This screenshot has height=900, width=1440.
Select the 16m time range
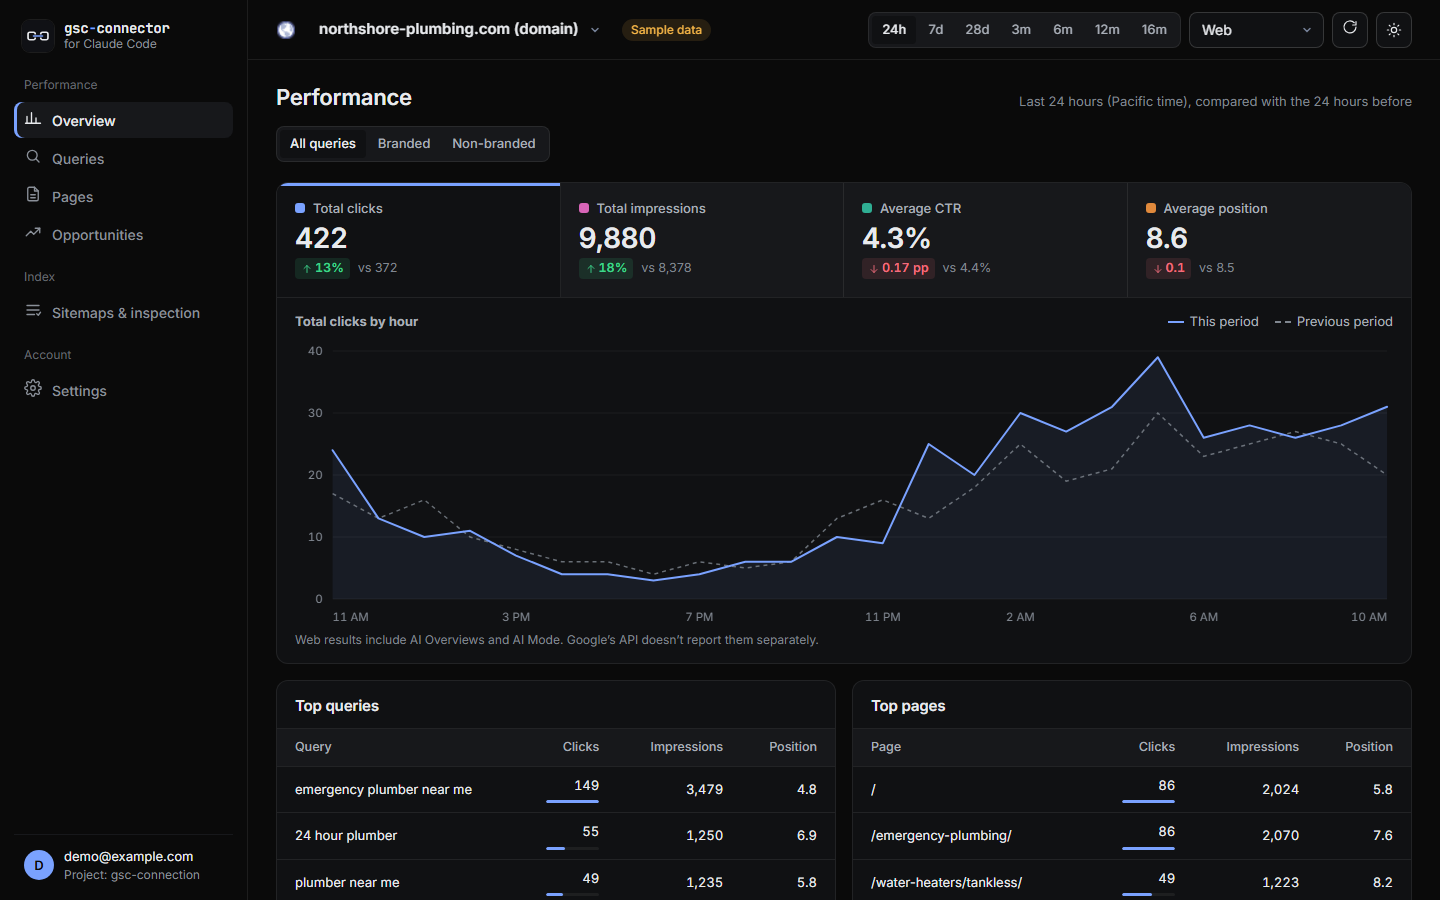1154,30
